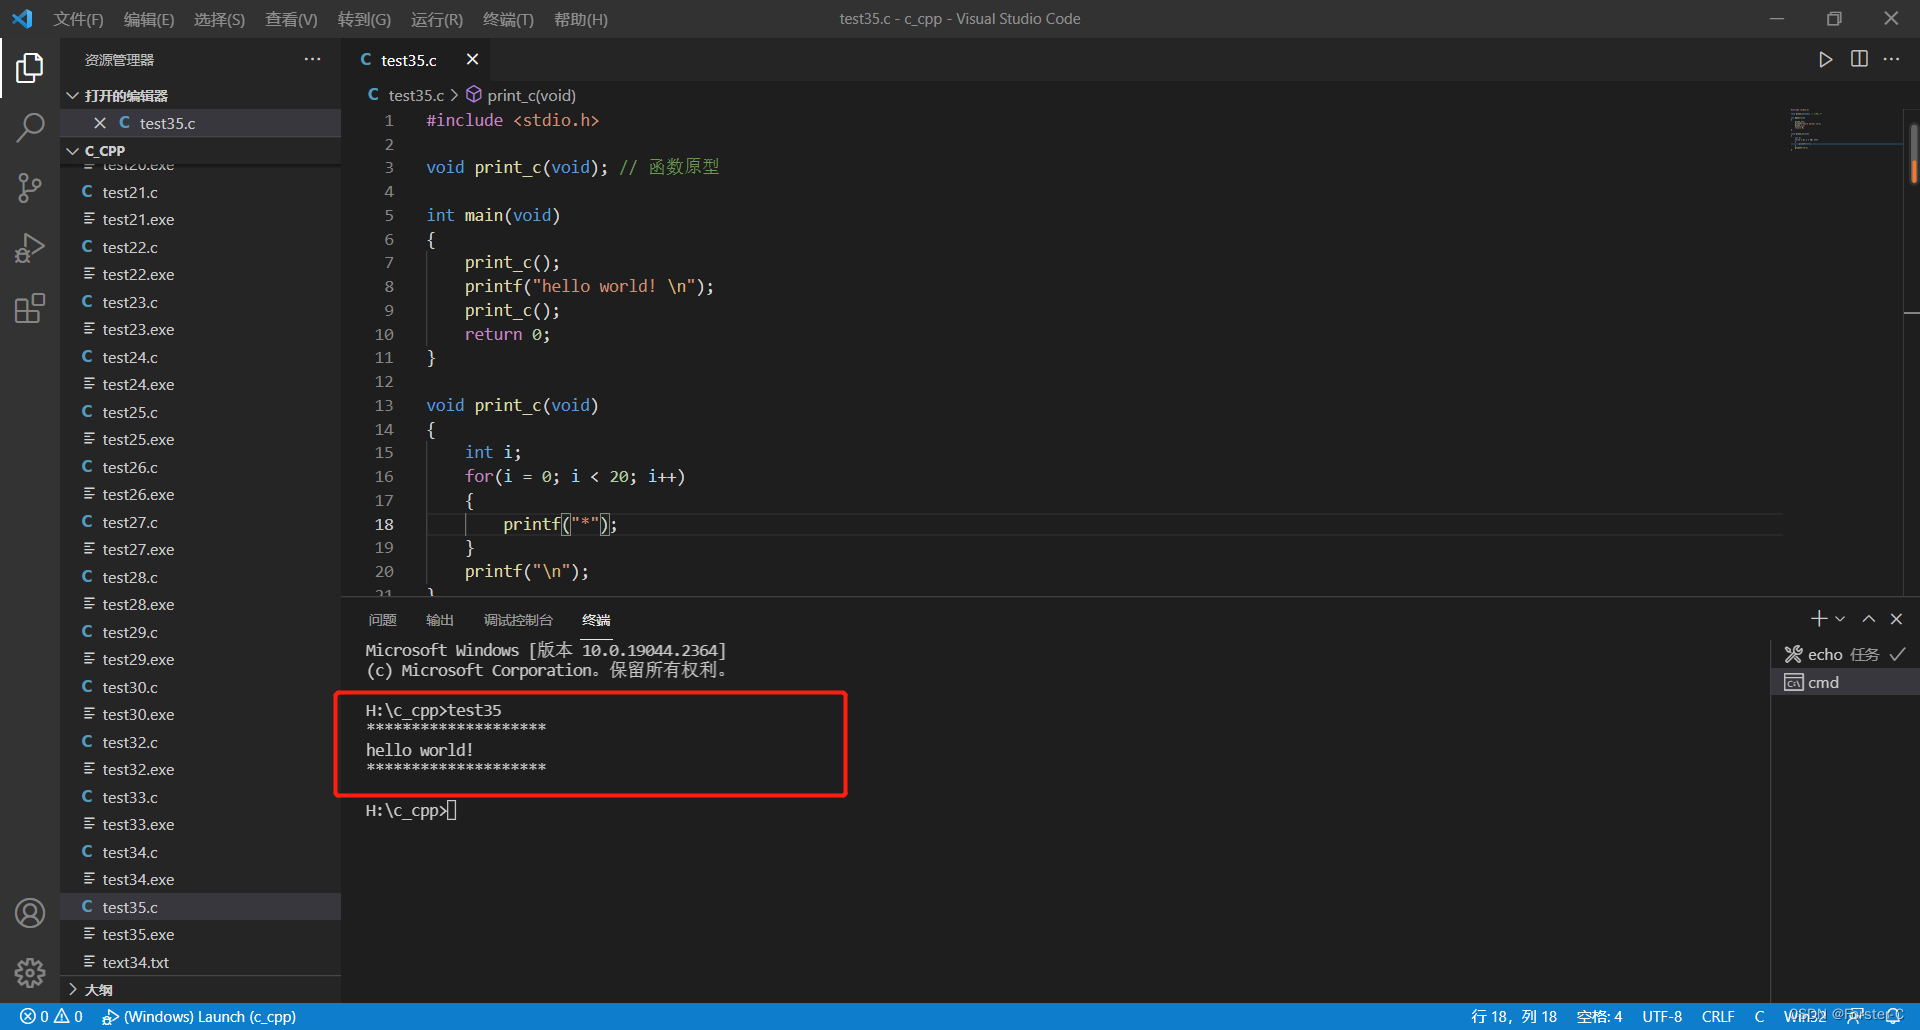Select test35.c in file tree
The height and width of the screenshot is (1030, 1920).
pyautogui.click(x=200, y=907)
